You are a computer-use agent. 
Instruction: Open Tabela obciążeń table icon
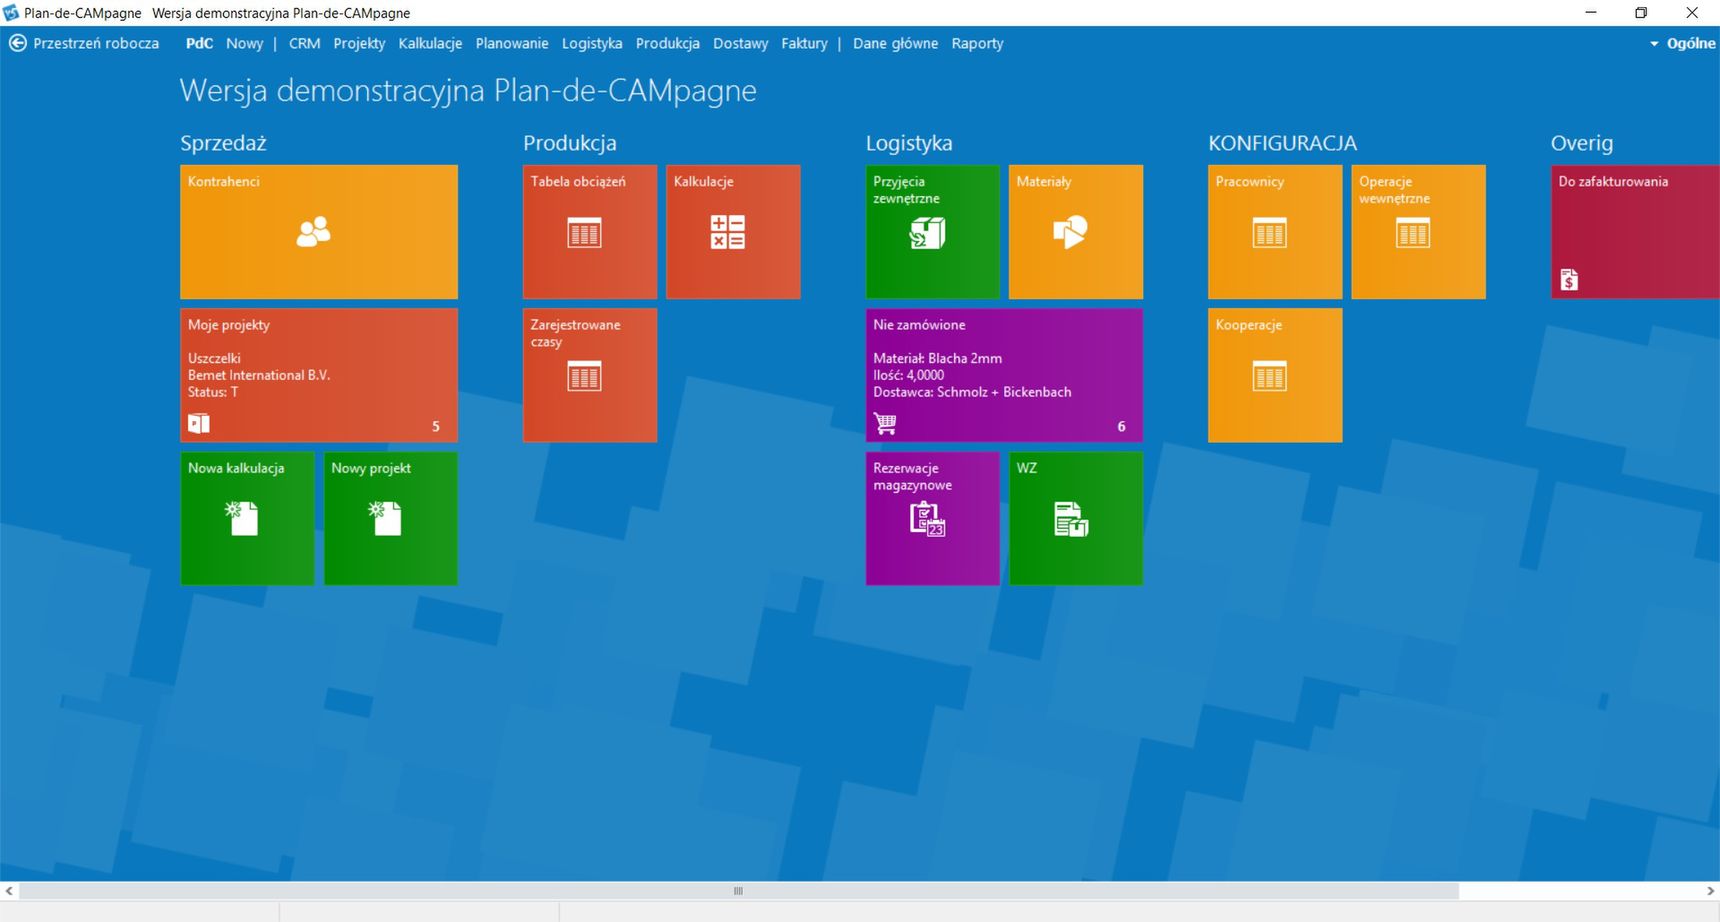click(584, 232)
